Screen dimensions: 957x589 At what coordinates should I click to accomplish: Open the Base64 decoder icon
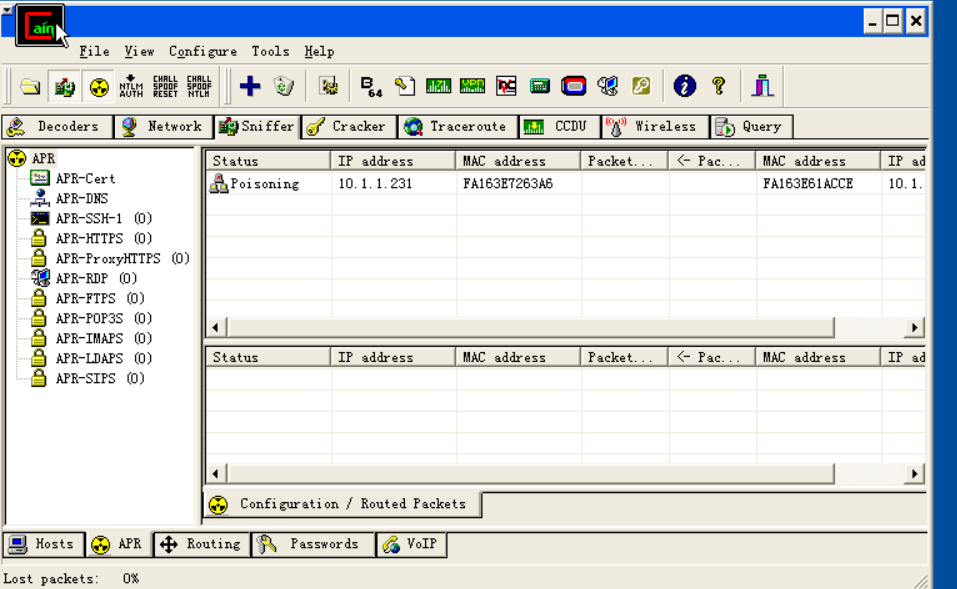(x=370, y=86)
